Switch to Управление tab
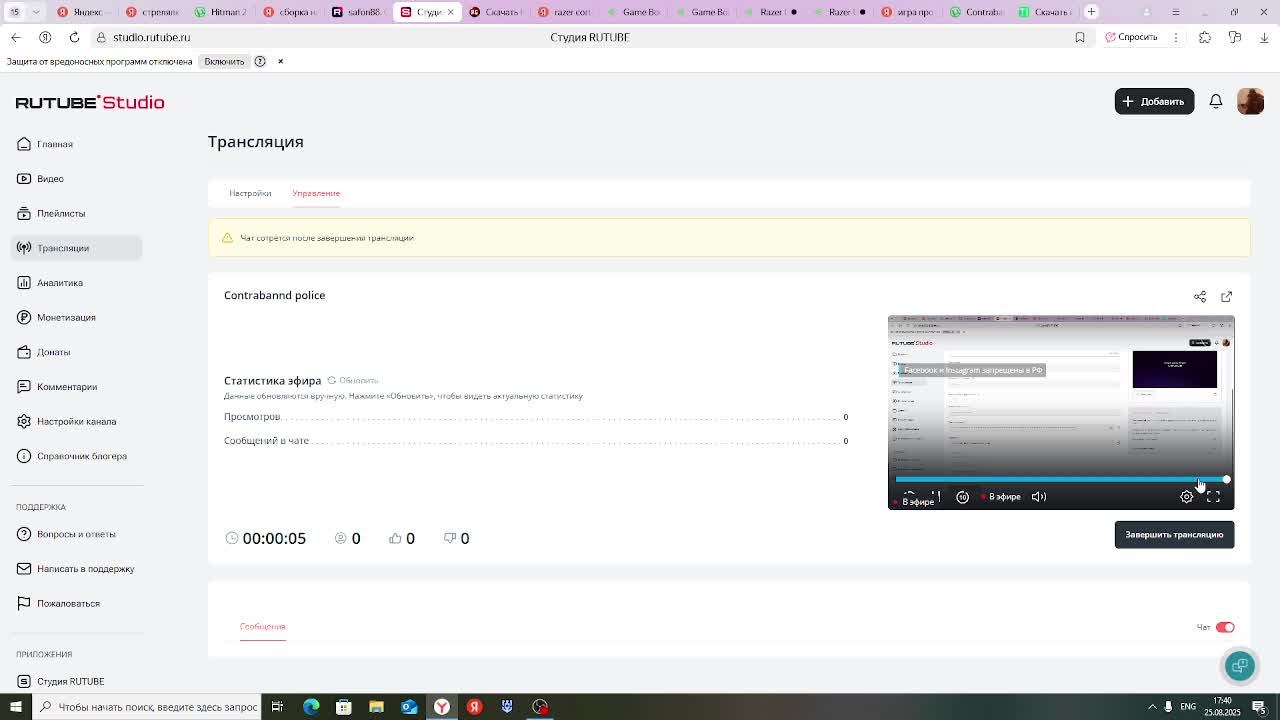This screenshot has height=720, width=1280. click(x=316, y=193)
